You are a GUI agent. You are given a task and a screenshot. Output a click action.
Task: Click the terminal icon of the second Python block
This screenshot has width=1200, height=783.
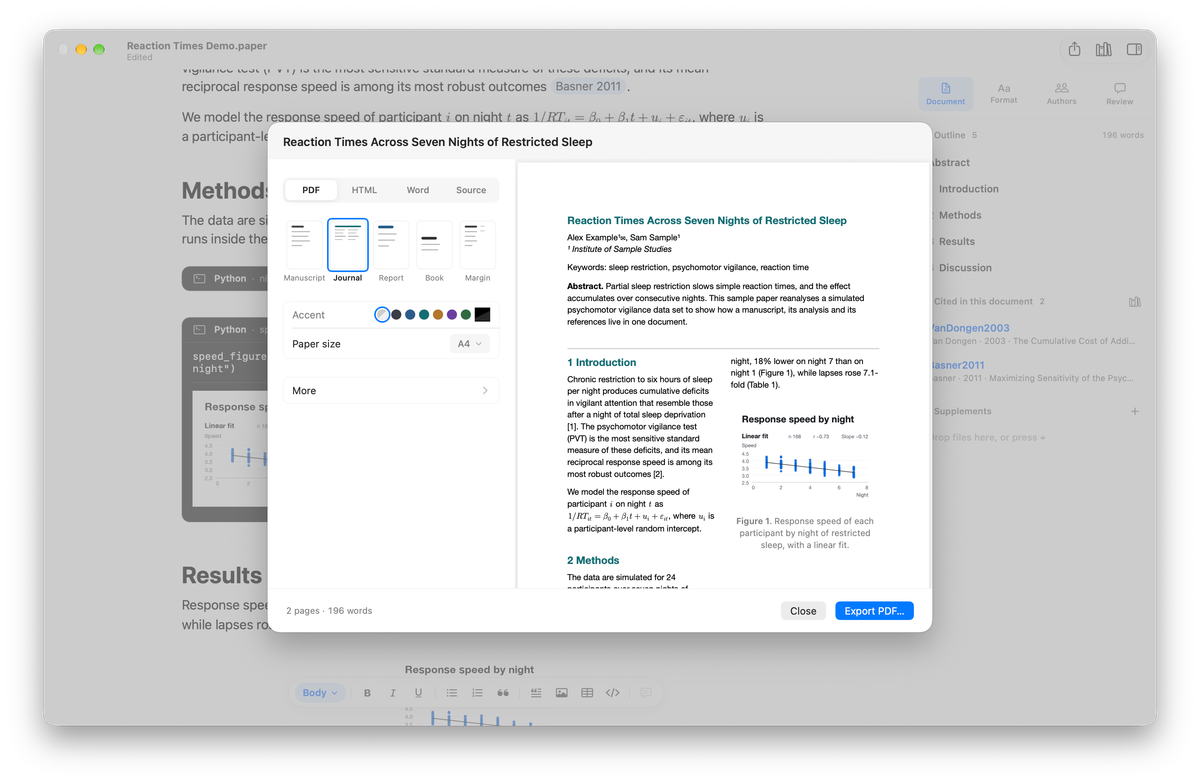click(199, 329)
